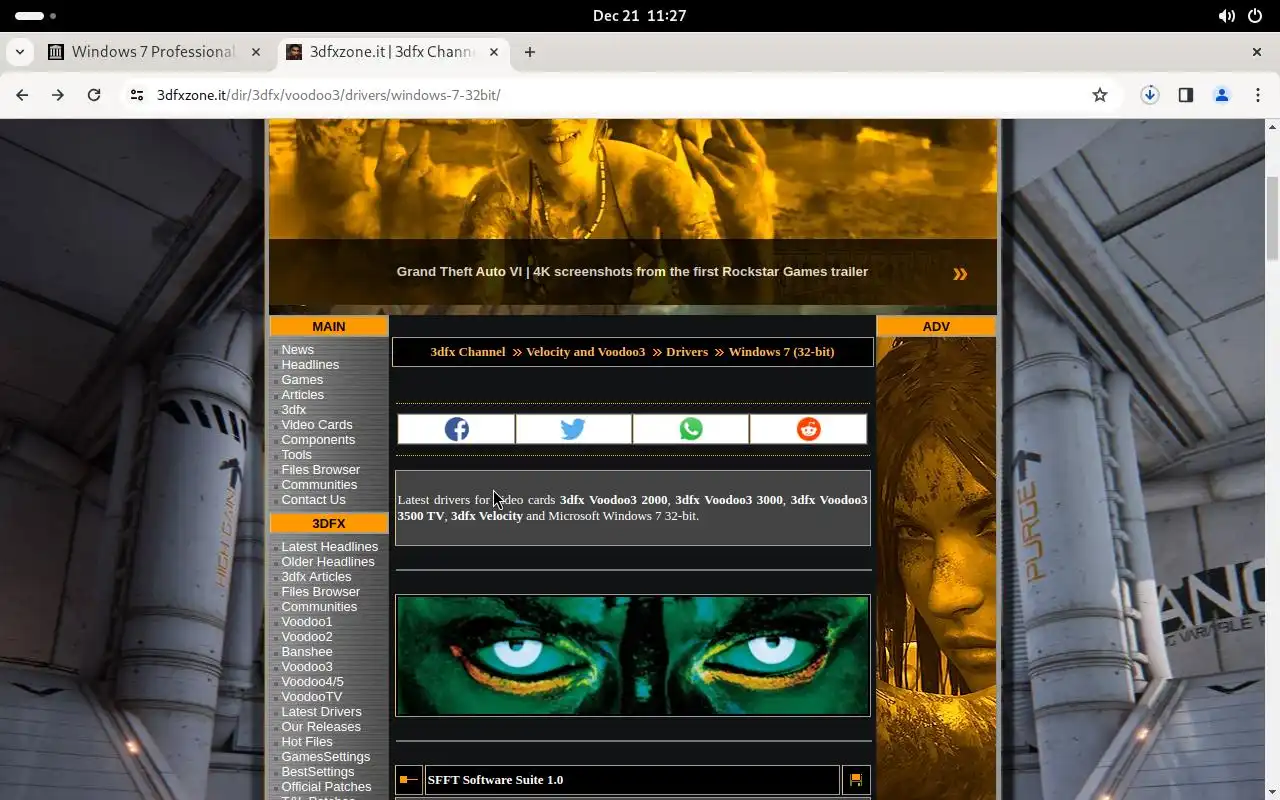The image size is (1280, 800).
Task: Open Hot Files link
Action: 306,742
